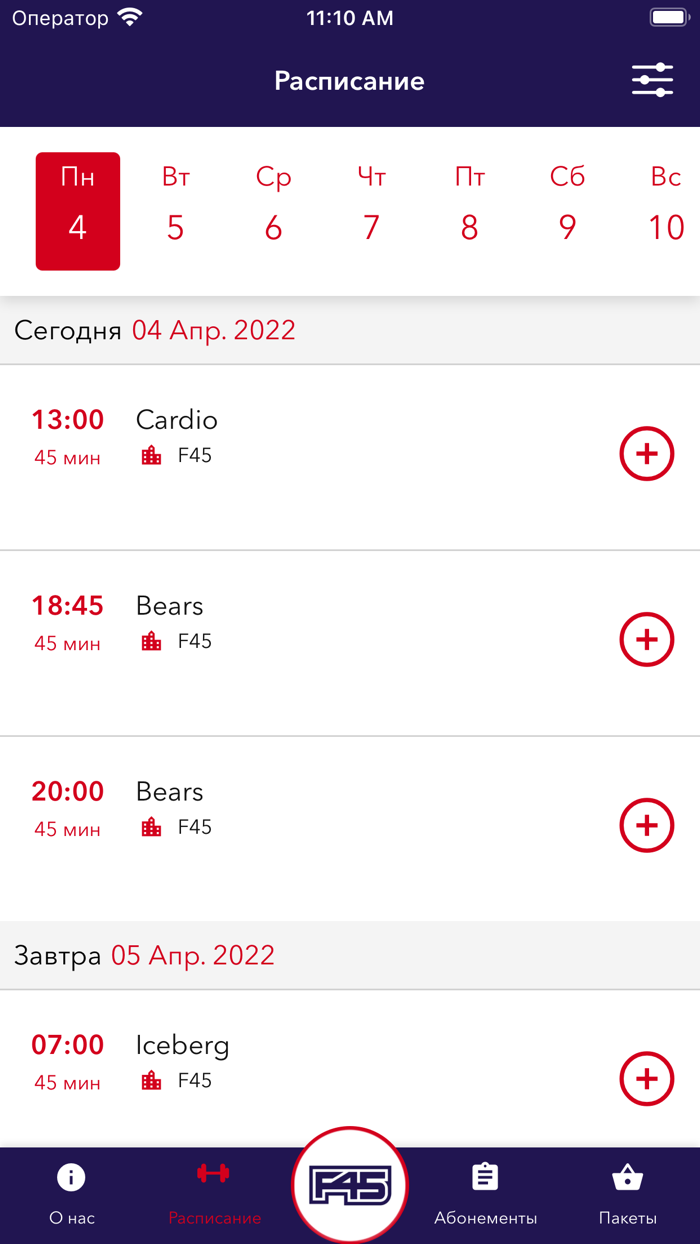Add the 07:00 Iceberg class
This screenshot has width=700, height=1244.
[647, 1079]
